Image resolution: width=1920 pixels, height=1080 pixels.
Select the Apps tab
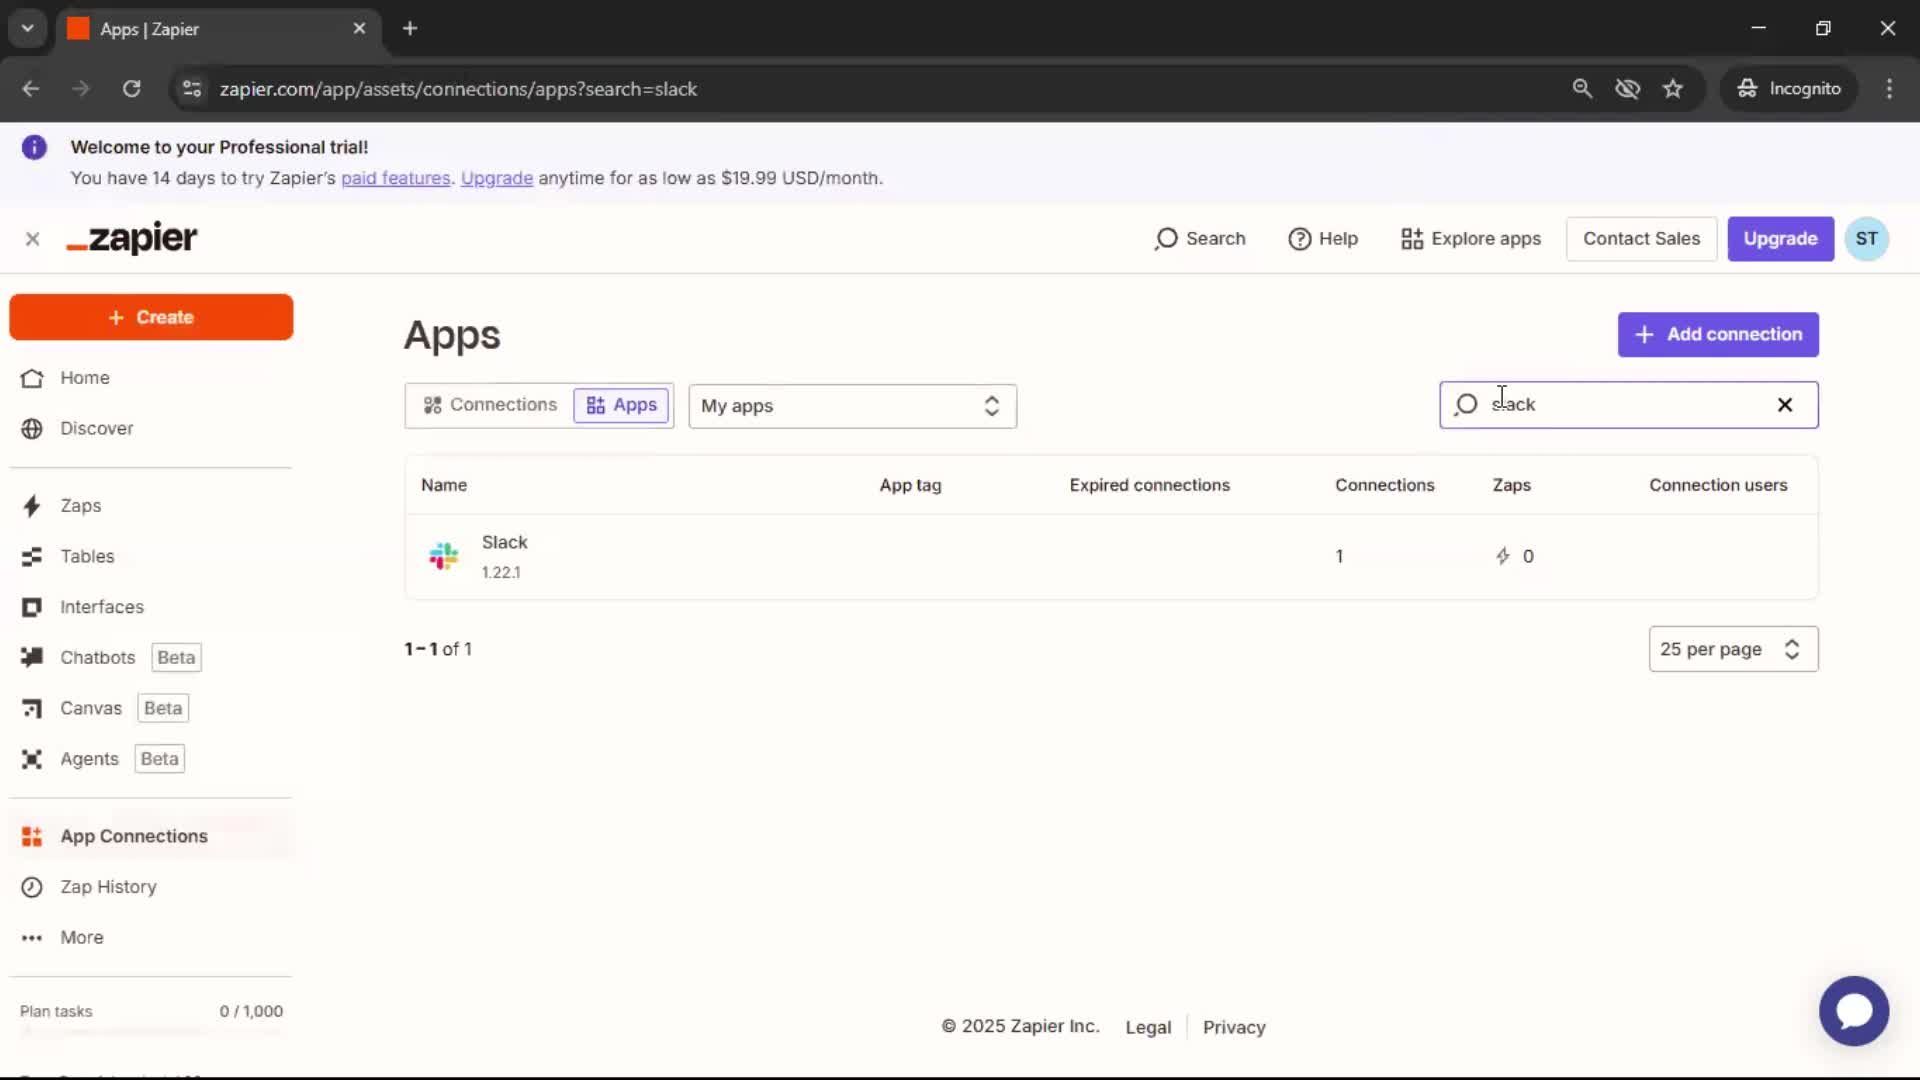(621, 405)
